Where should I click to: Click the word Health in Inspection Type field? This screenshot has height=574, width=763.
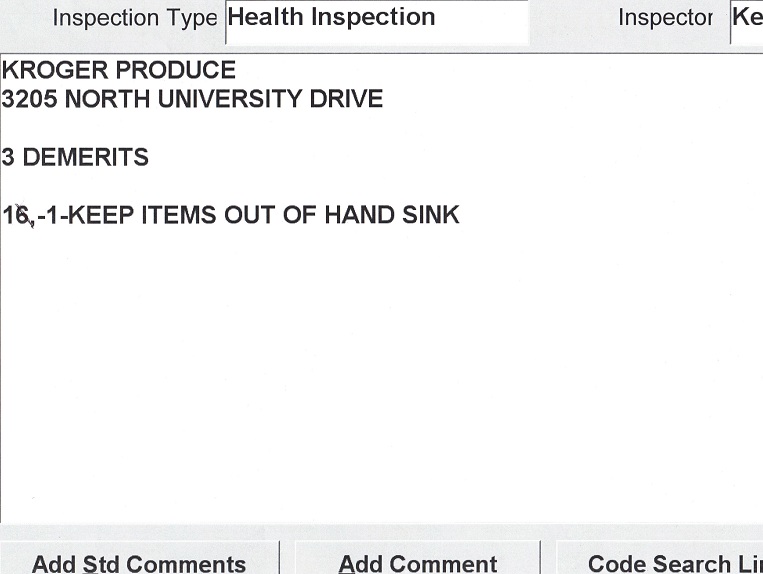pyautogui.click(x=264, y=18)
